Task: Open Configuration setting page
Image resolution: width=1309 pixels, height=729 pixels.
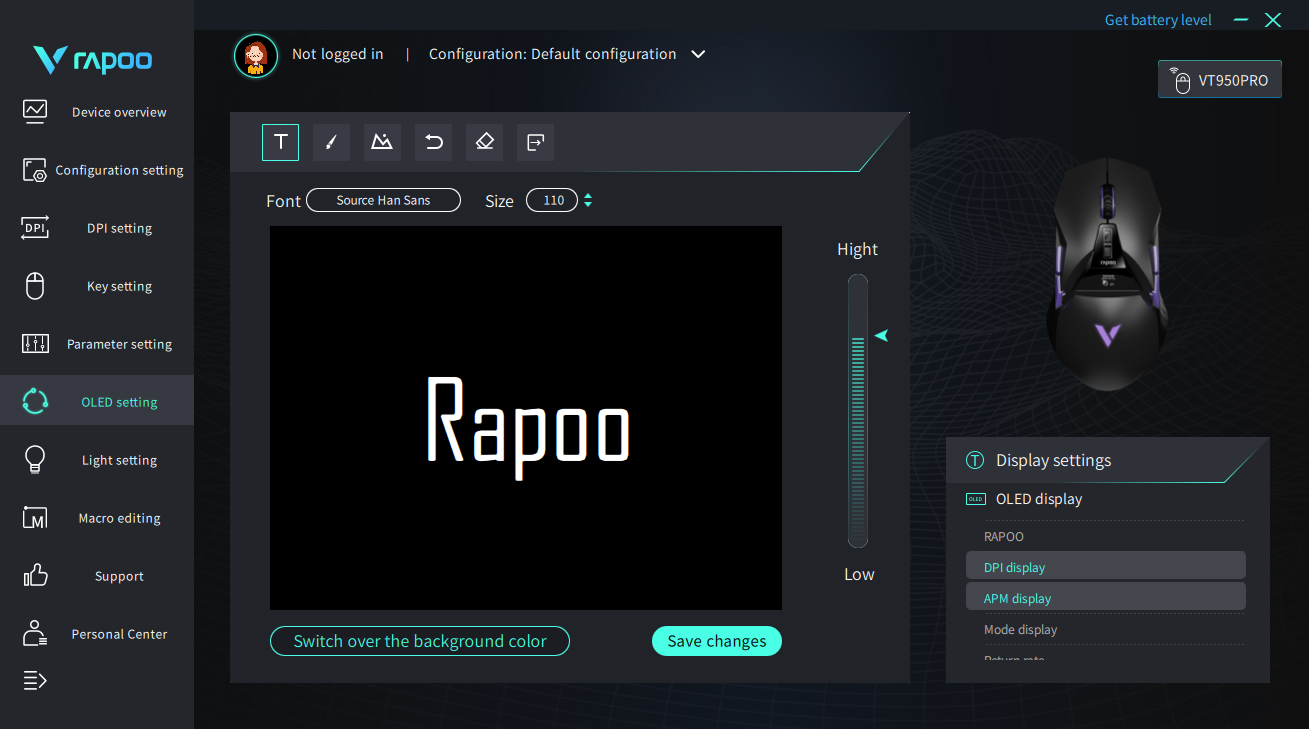Action: click(119, 170)
